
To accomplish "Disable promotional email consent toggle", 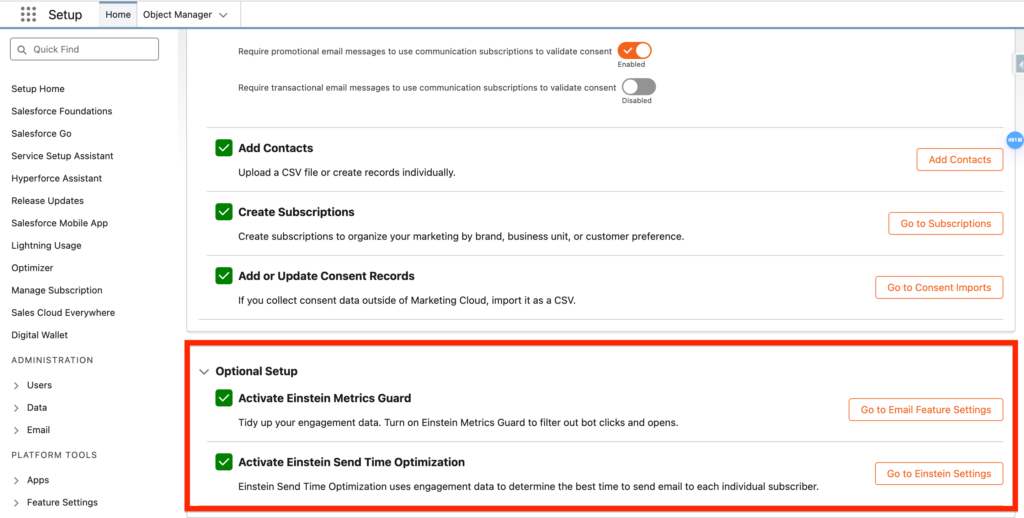I will click(x=634, y=50).
